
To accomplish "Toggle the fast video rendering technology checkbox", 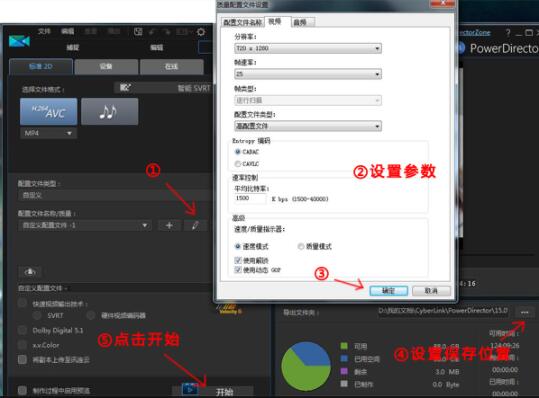I will [22, 303].
